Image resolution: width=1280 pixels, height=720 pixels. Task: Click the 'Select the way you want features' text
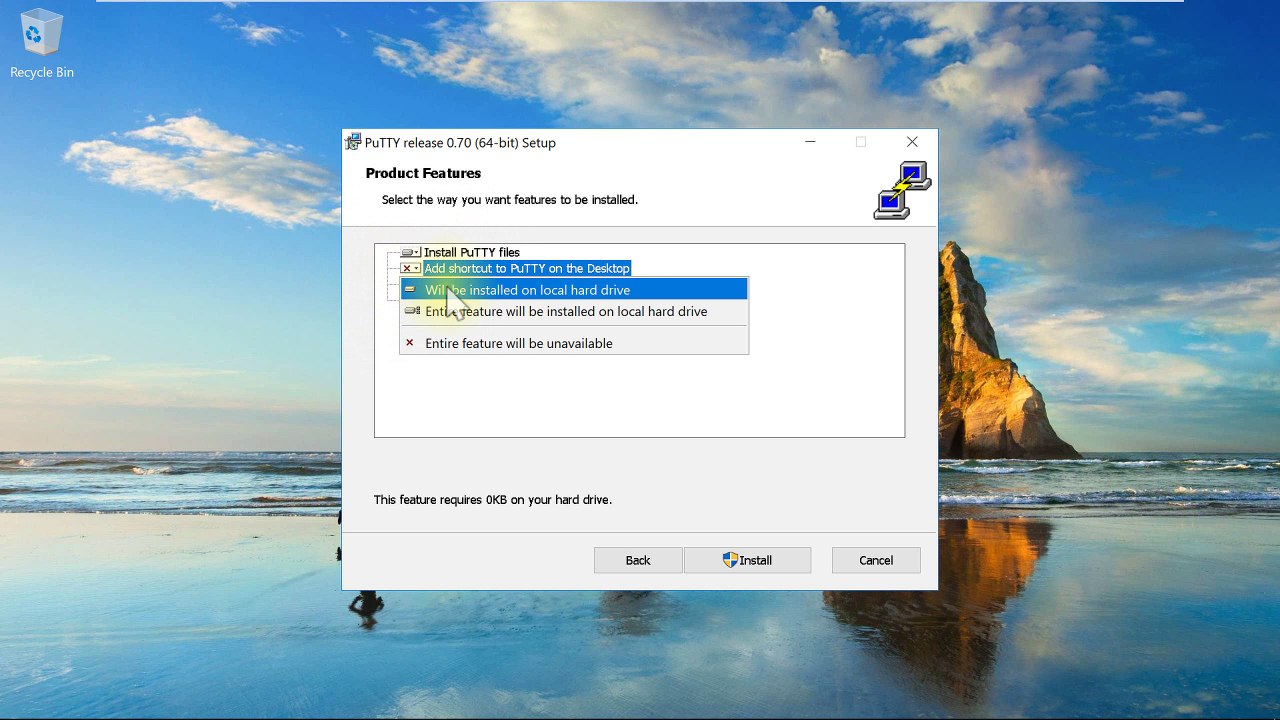pyautogui.click(x=509, y=200)
